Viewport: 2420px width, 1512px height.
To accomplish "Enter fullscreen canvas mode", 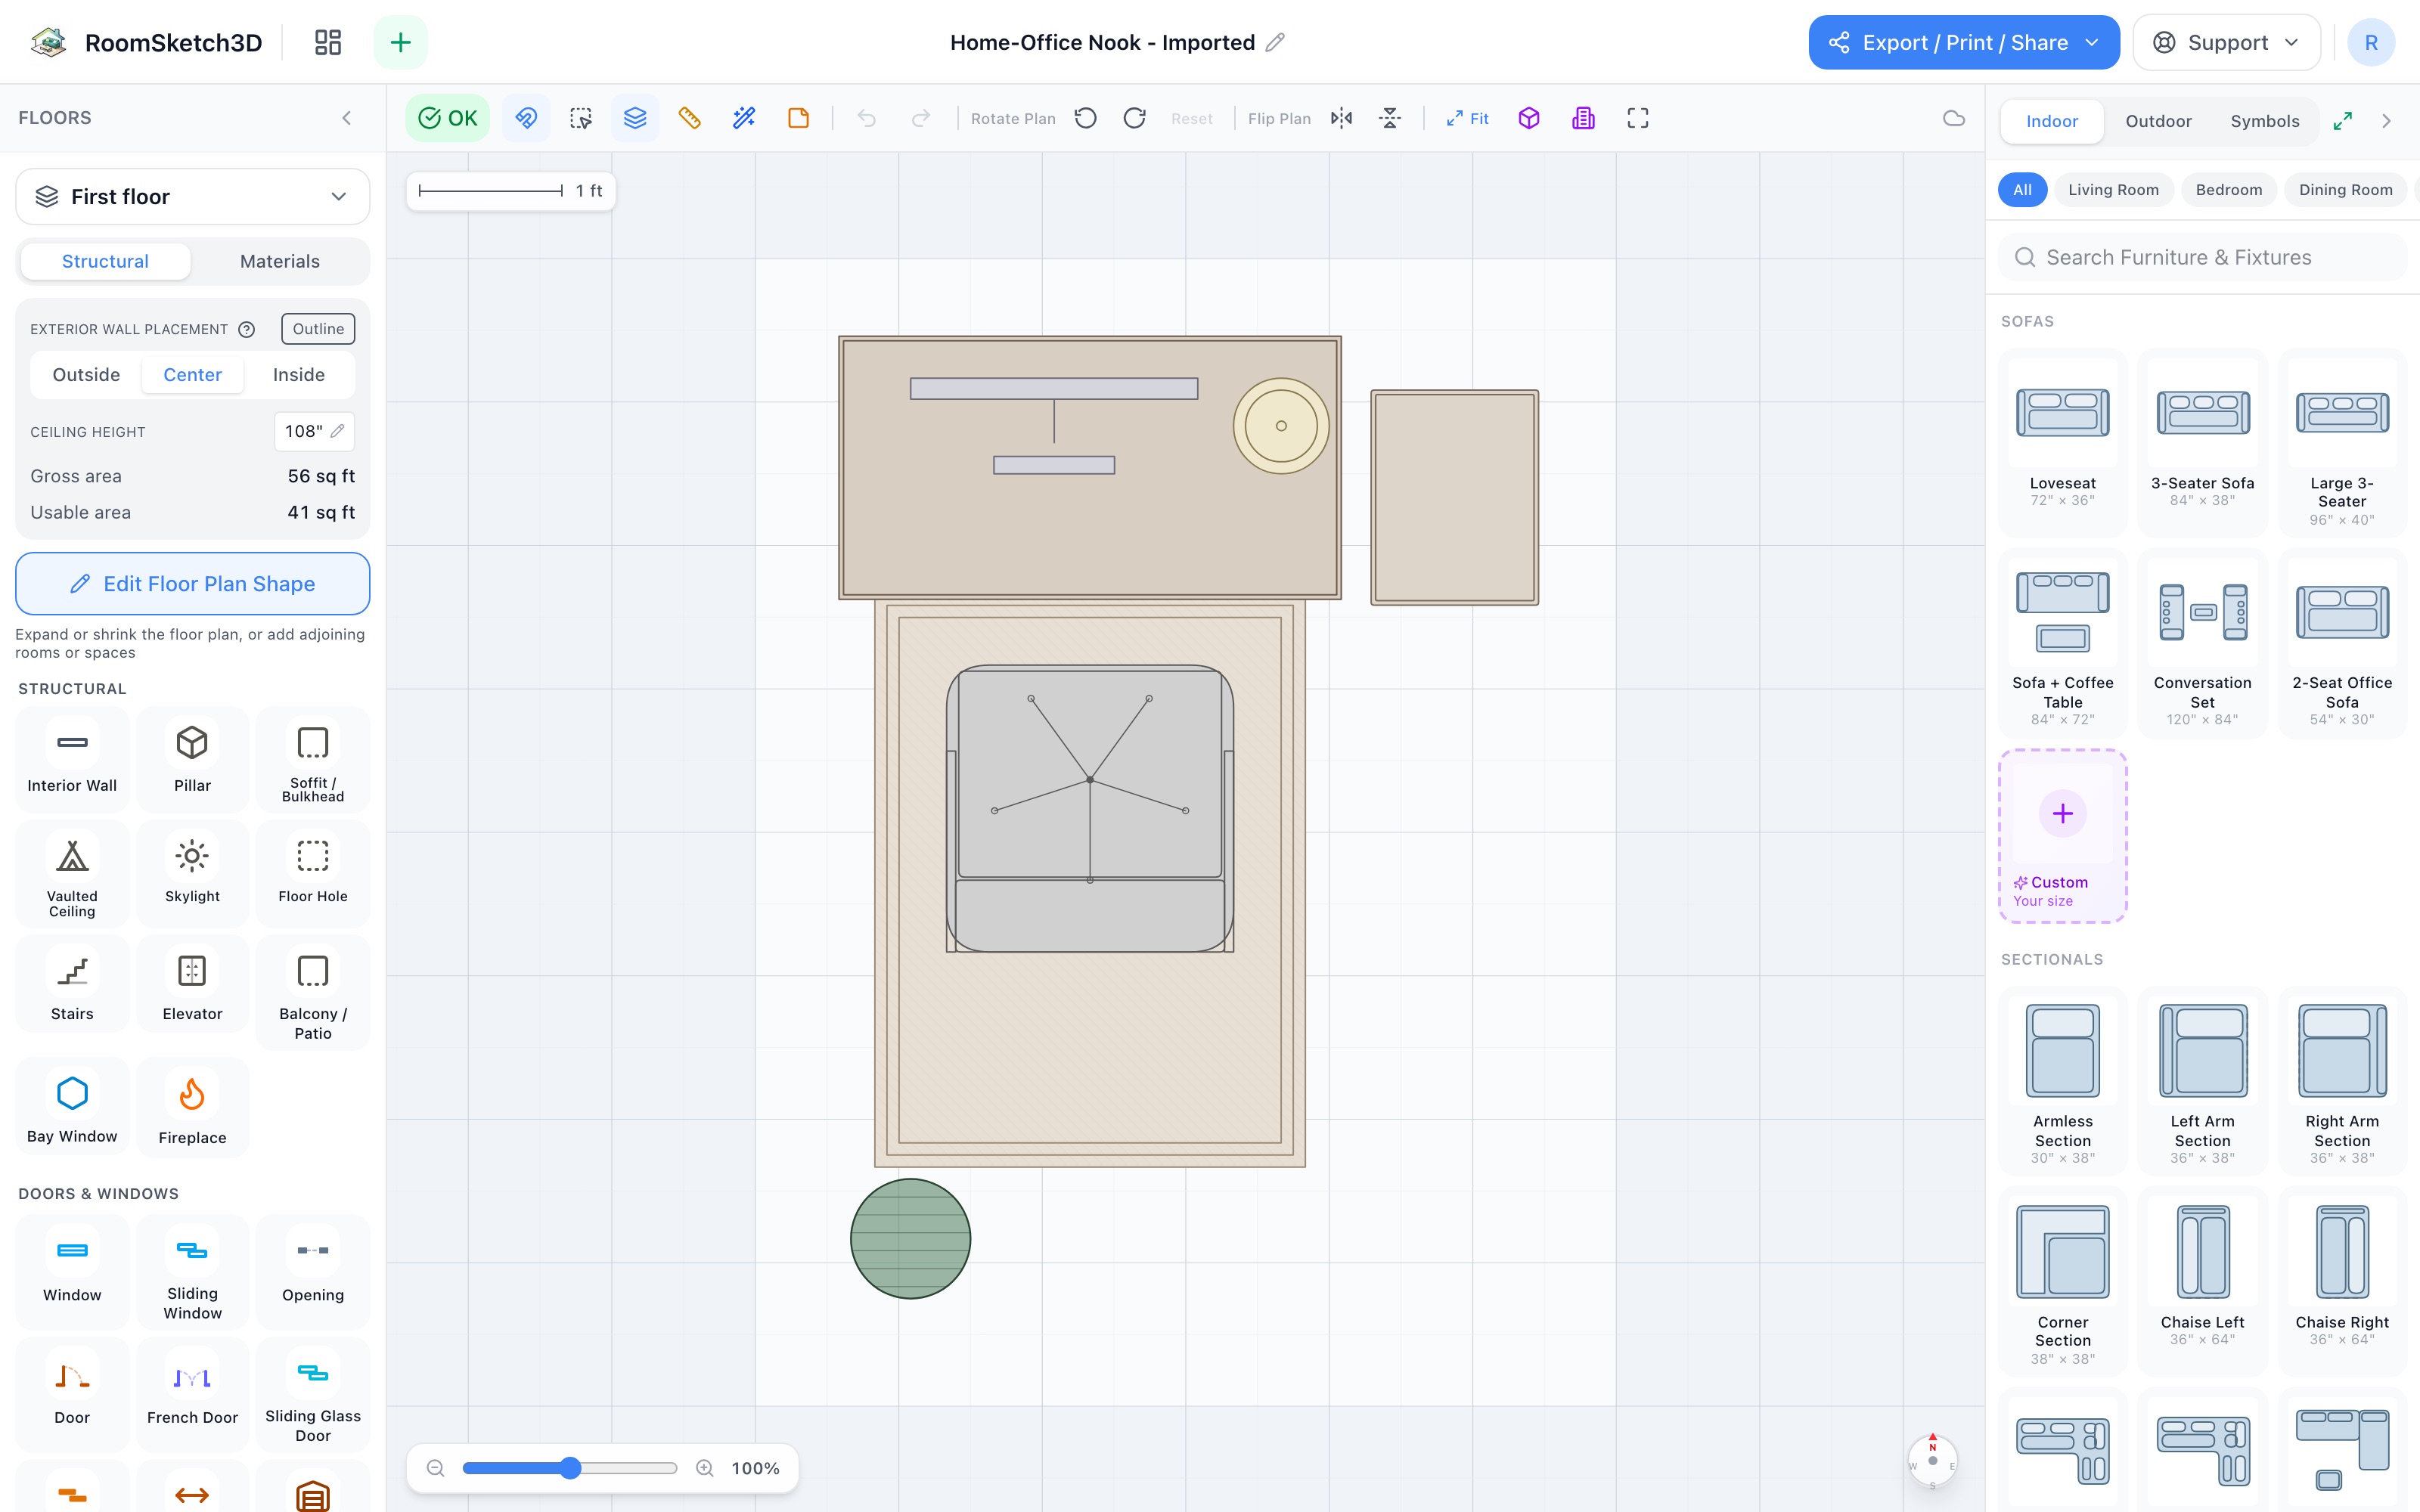I will coord(1638,118).
